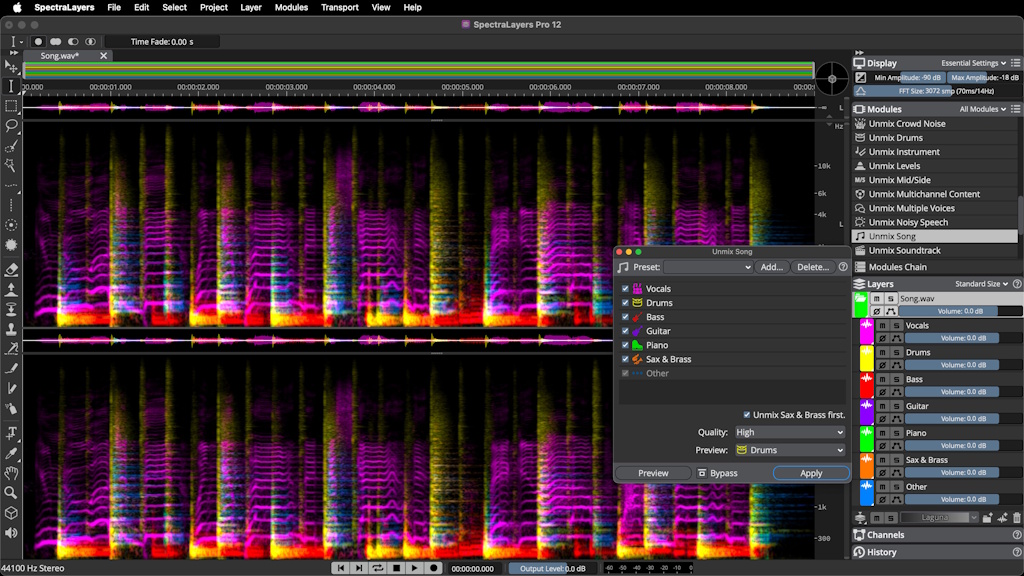Click the History panel help icon
1024x576 pixels.
(x=1017, y=552)
